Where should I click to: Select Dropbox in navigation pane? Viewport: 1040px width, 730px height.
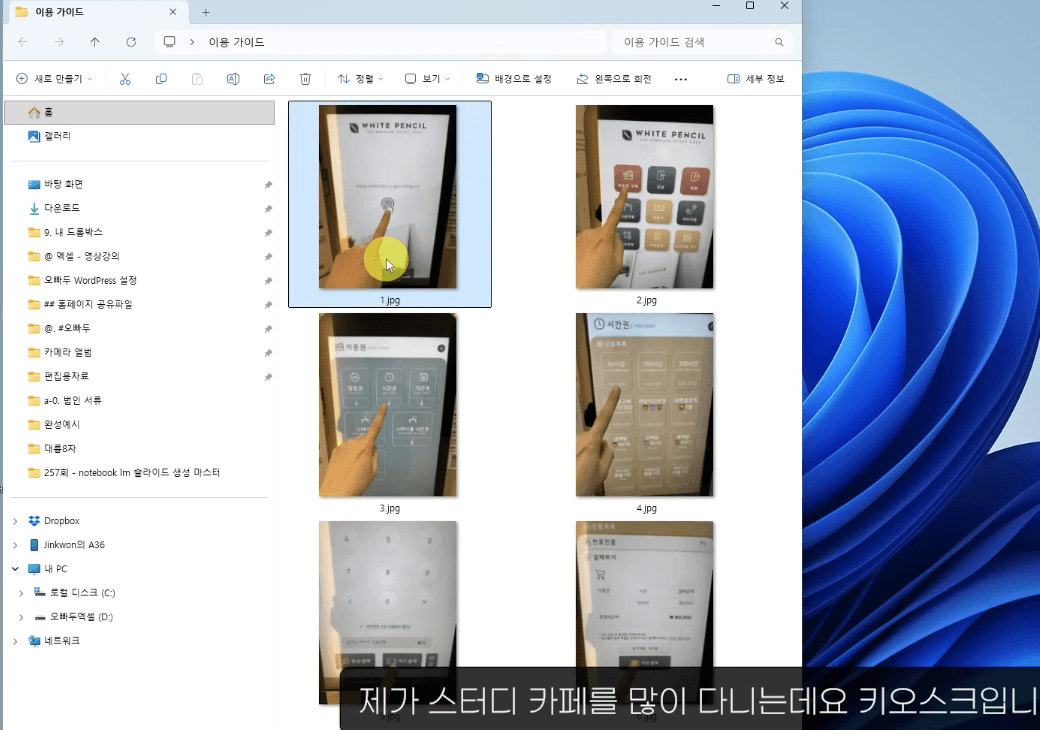tap(61, 521)
